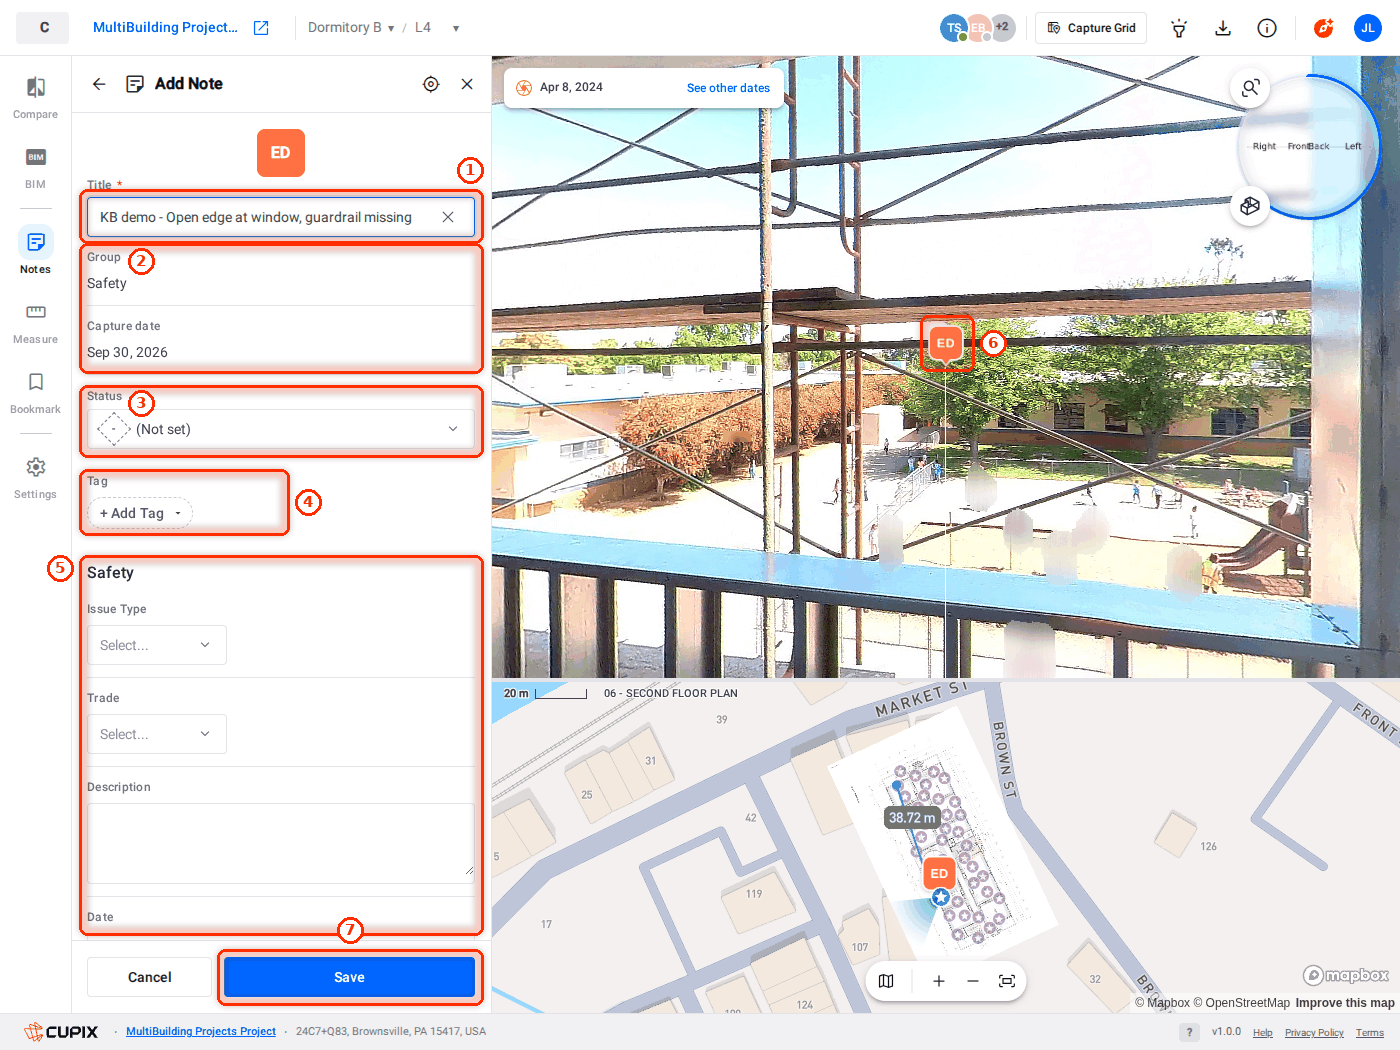Open project in new window icon

pyautogui.click(x=261, y=28)
